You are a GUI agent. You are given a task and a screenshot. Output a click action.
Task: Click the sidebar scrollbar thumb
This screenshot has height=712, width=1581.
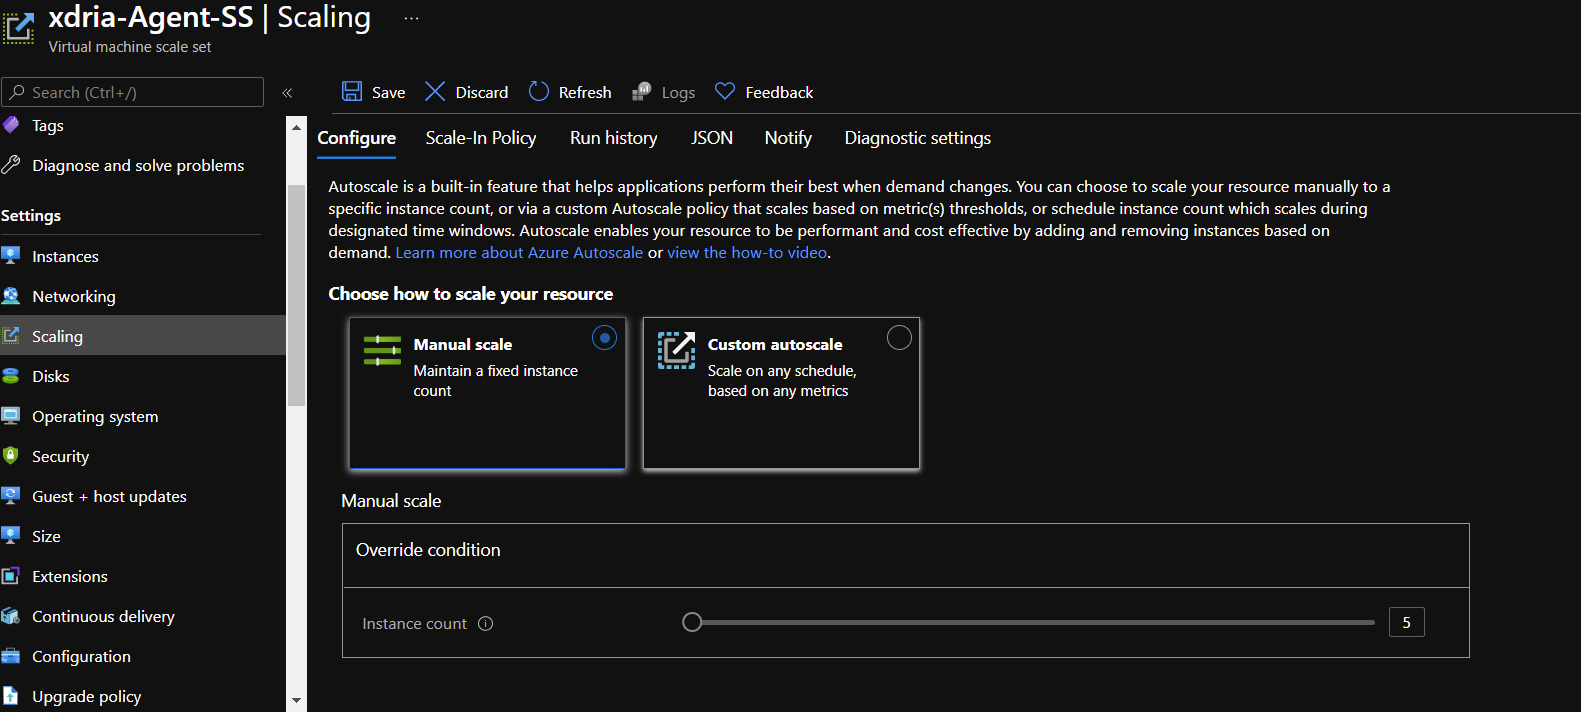click(x=296, y=295)
